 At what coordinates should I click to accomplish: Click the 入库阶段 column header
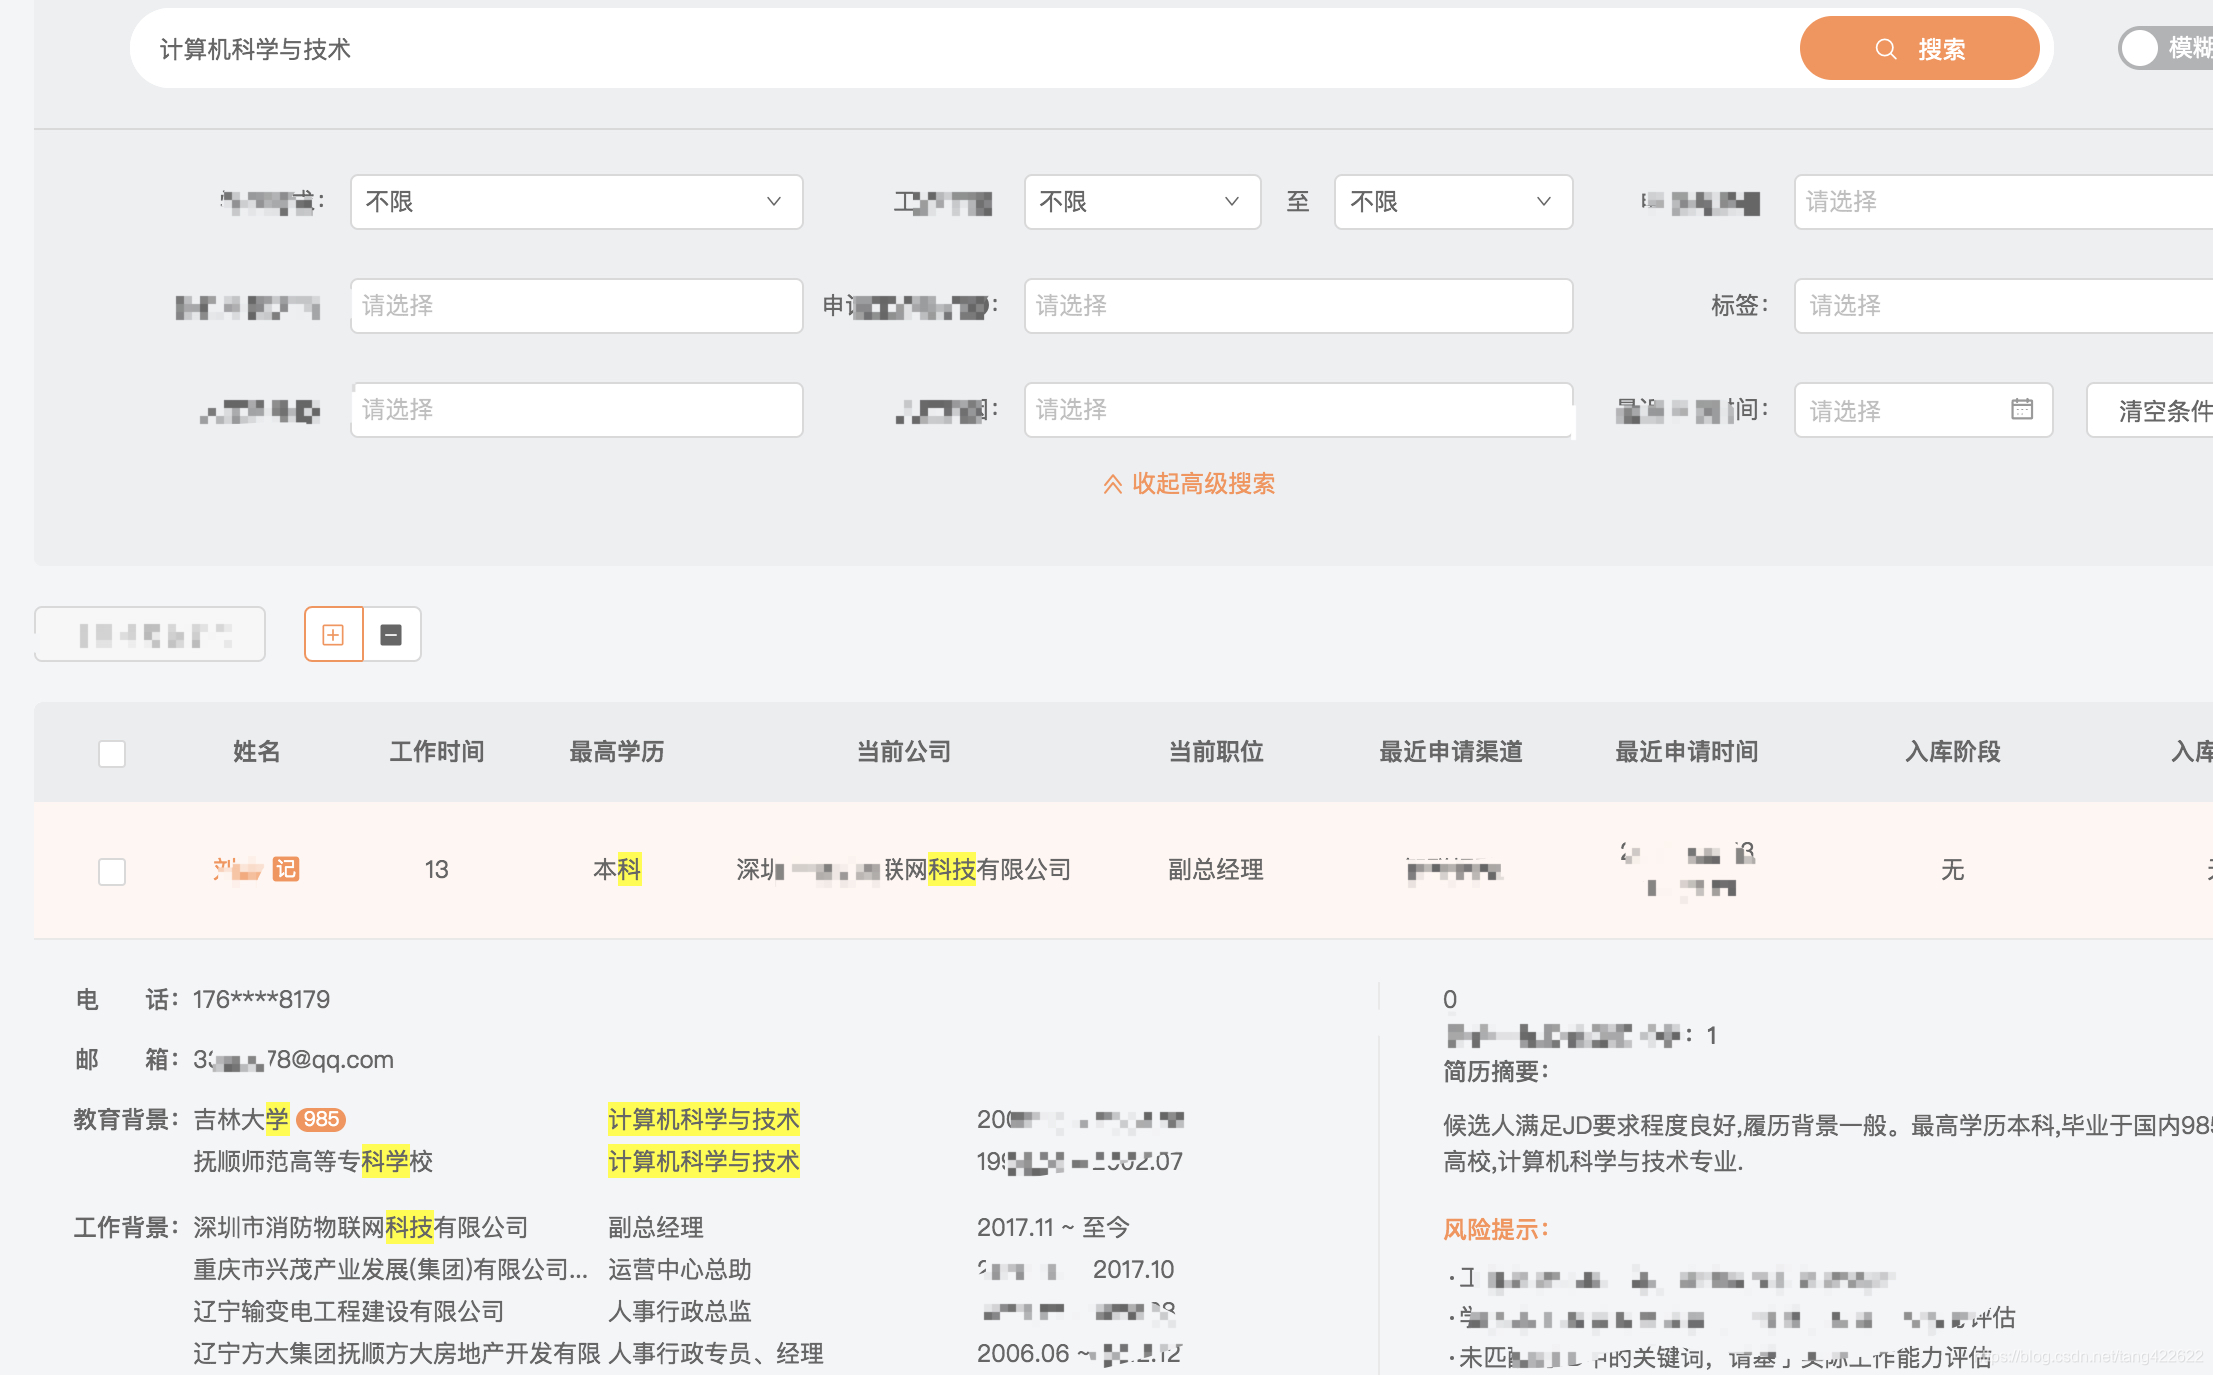click(1953, 752)
